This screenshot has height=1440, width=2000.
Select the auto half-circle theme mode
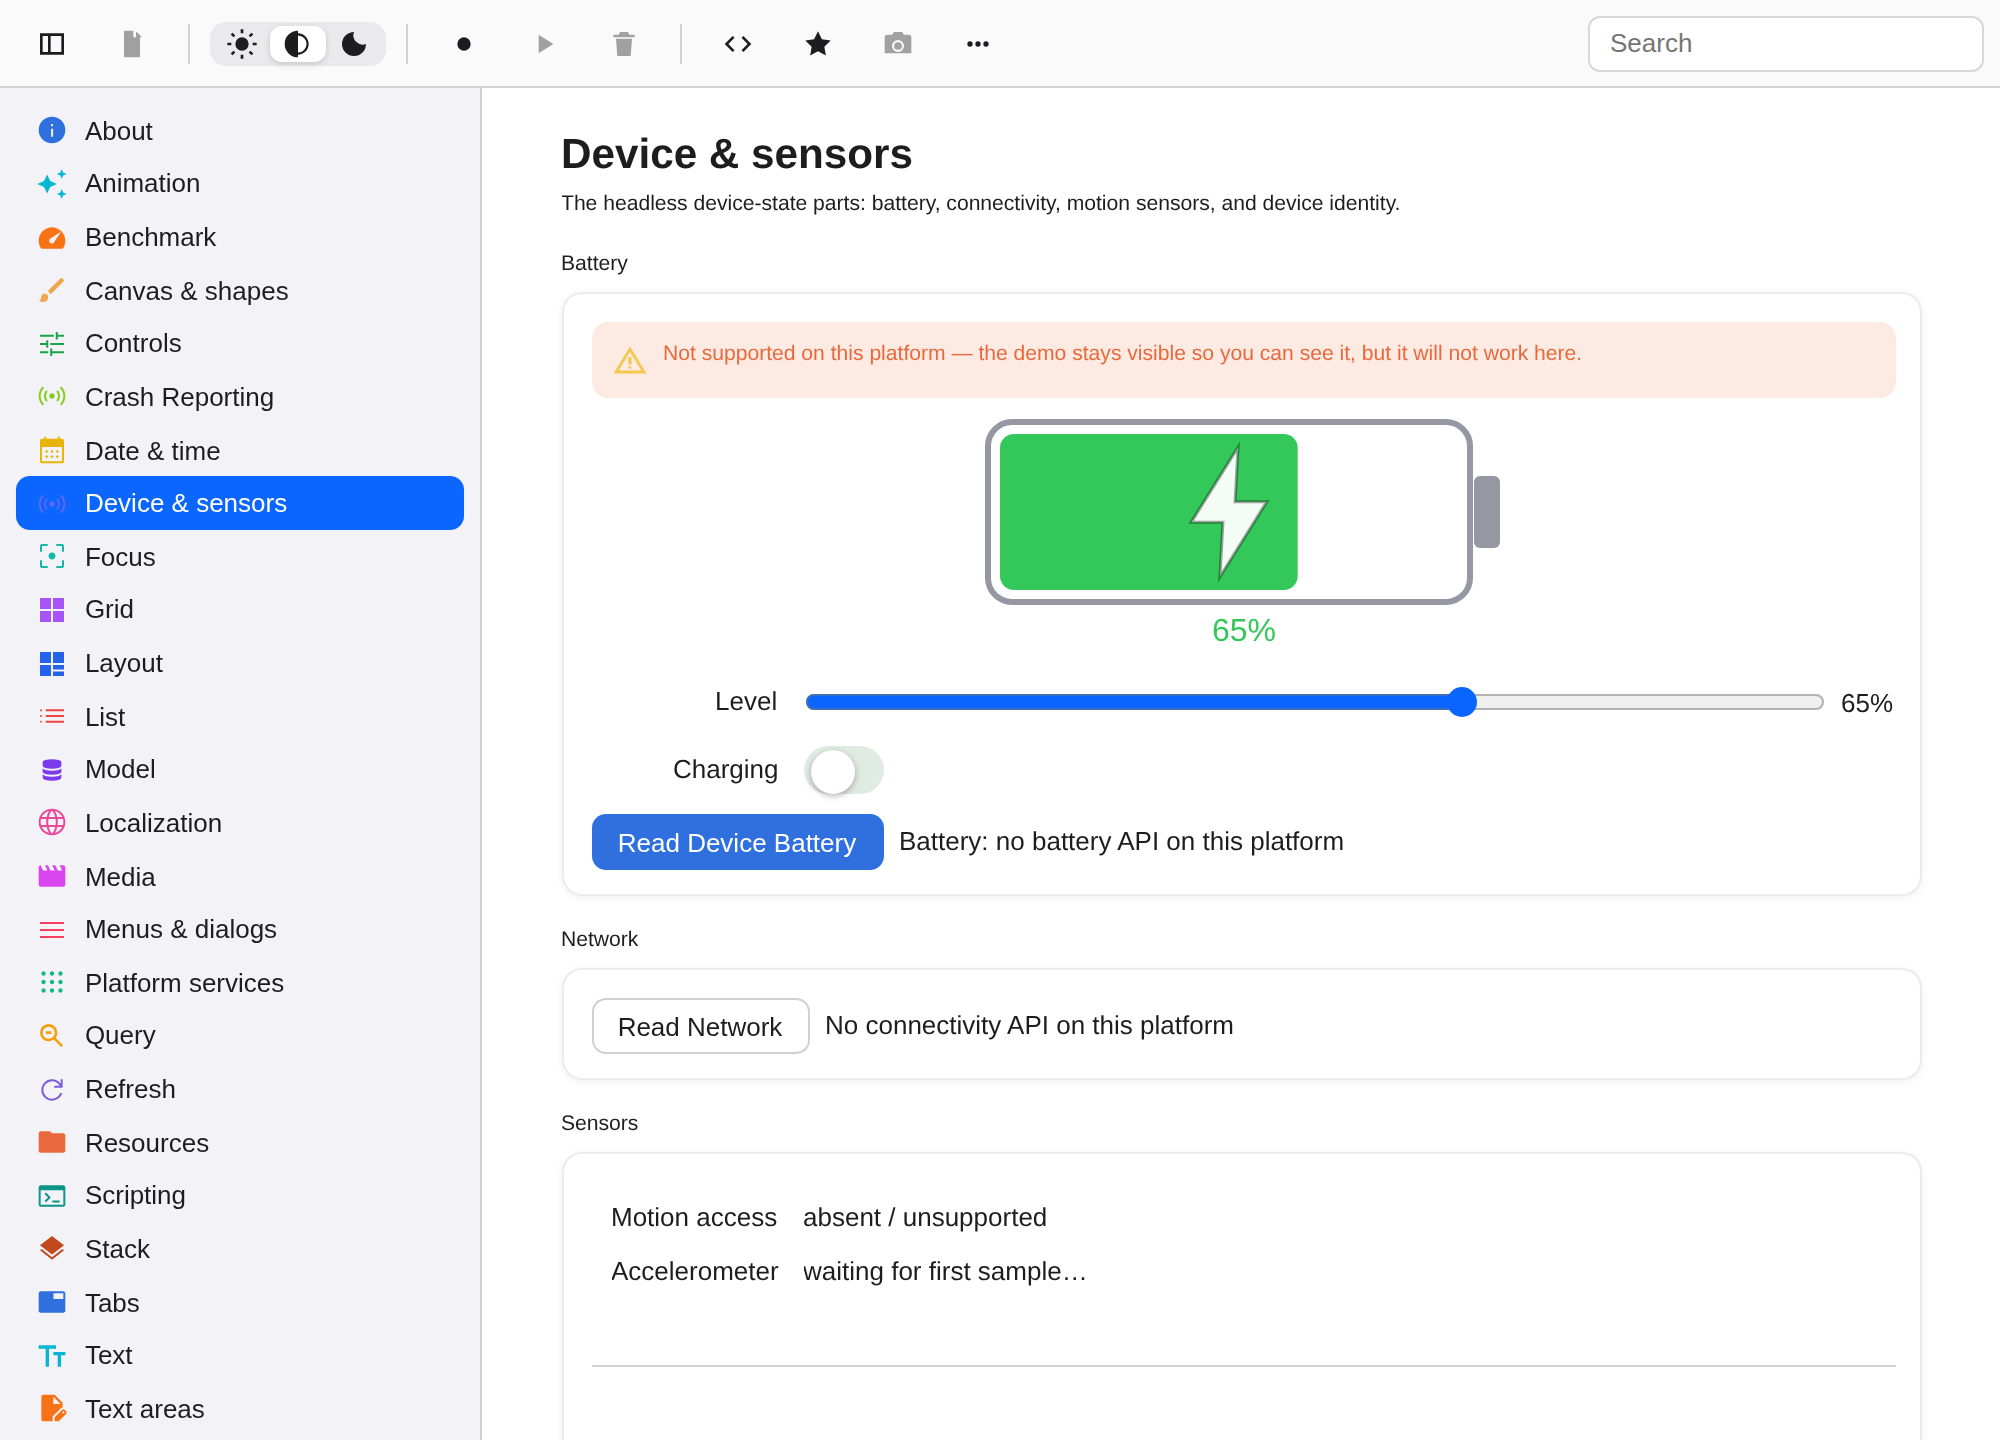click(x=297, y=44)
